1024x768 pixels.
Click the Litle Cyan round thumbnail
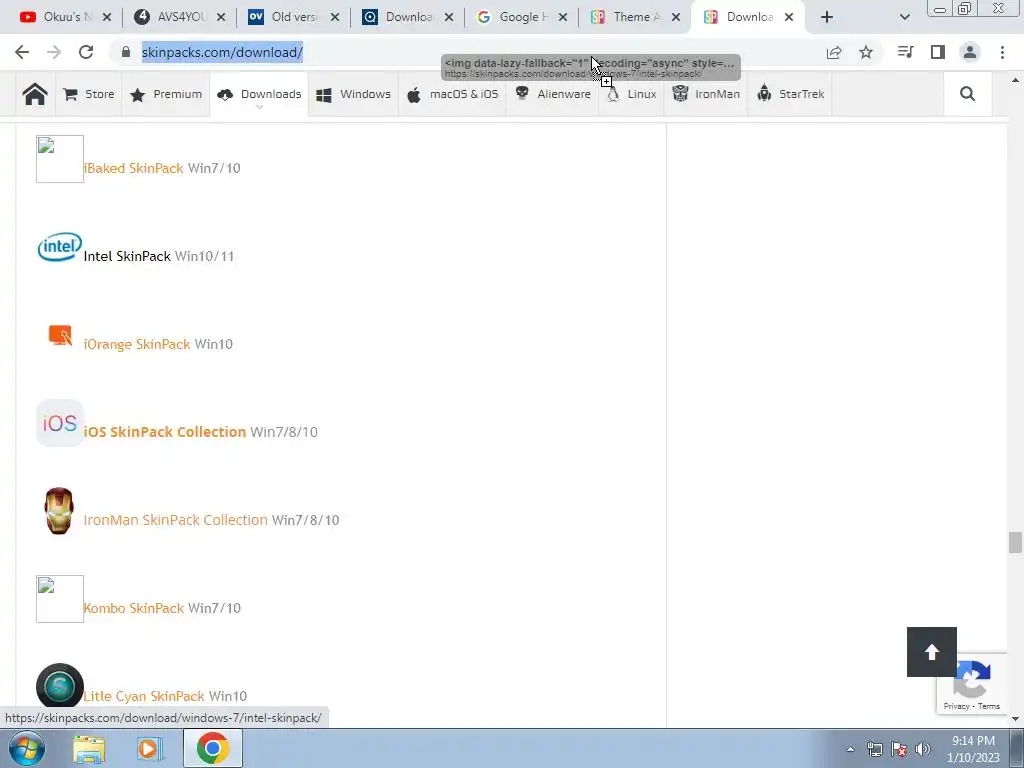(59, 686)
